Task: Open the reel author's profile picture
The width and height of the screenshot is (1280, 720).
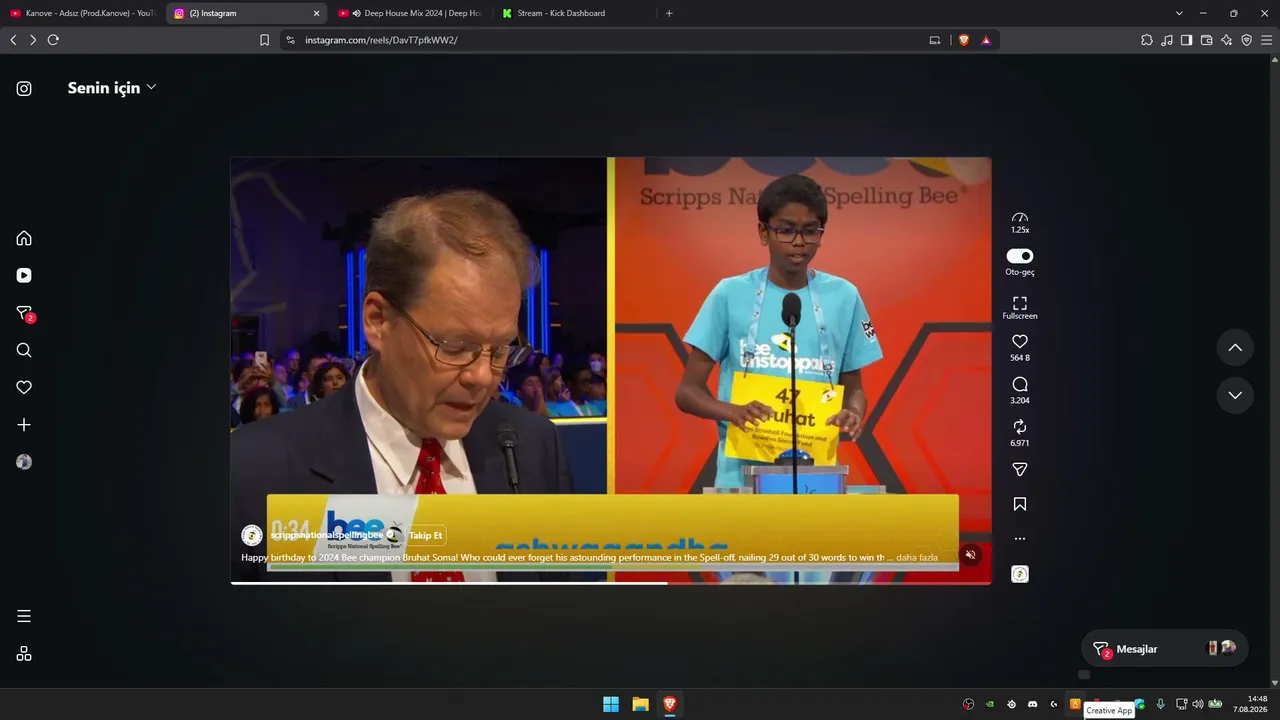Action: click(252, 536)
